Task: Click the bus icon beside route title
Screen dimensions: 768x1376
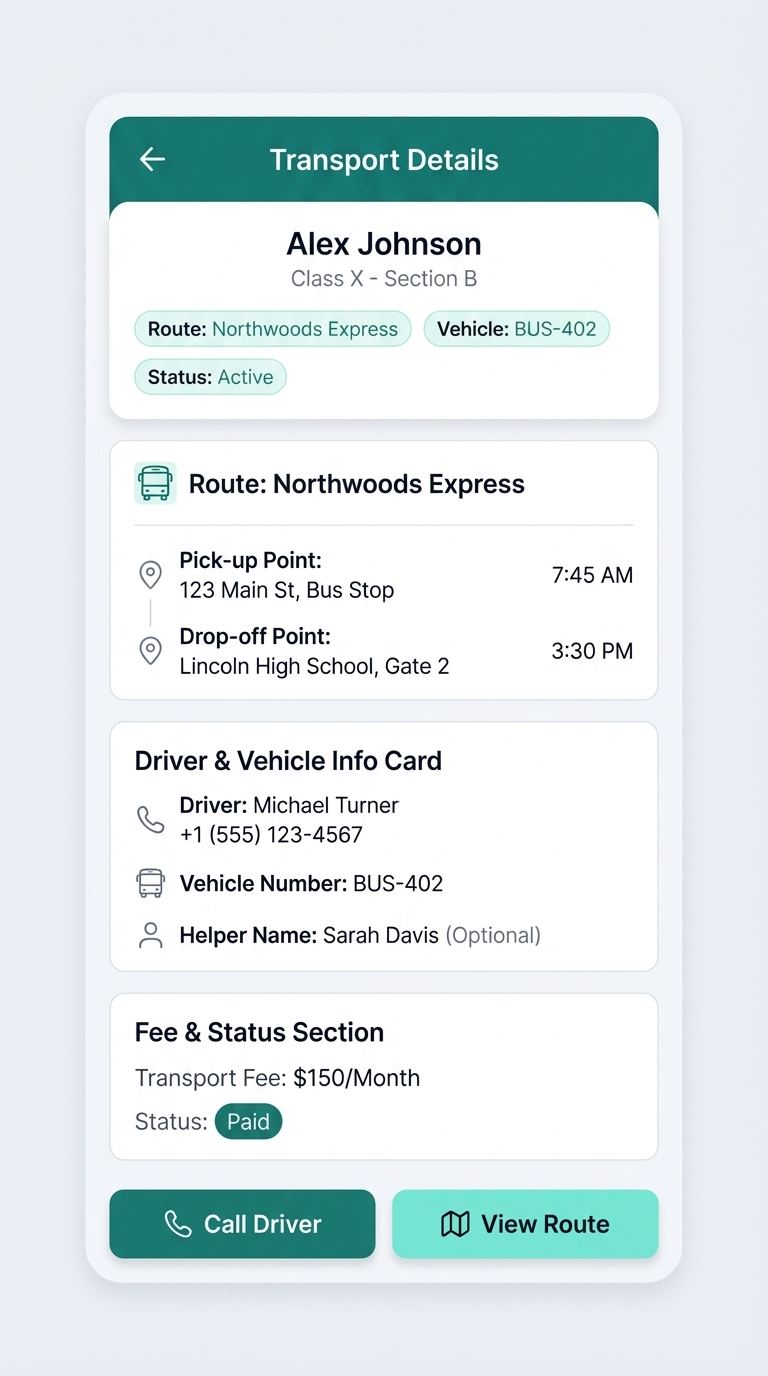Action: (x=155, y=483)
